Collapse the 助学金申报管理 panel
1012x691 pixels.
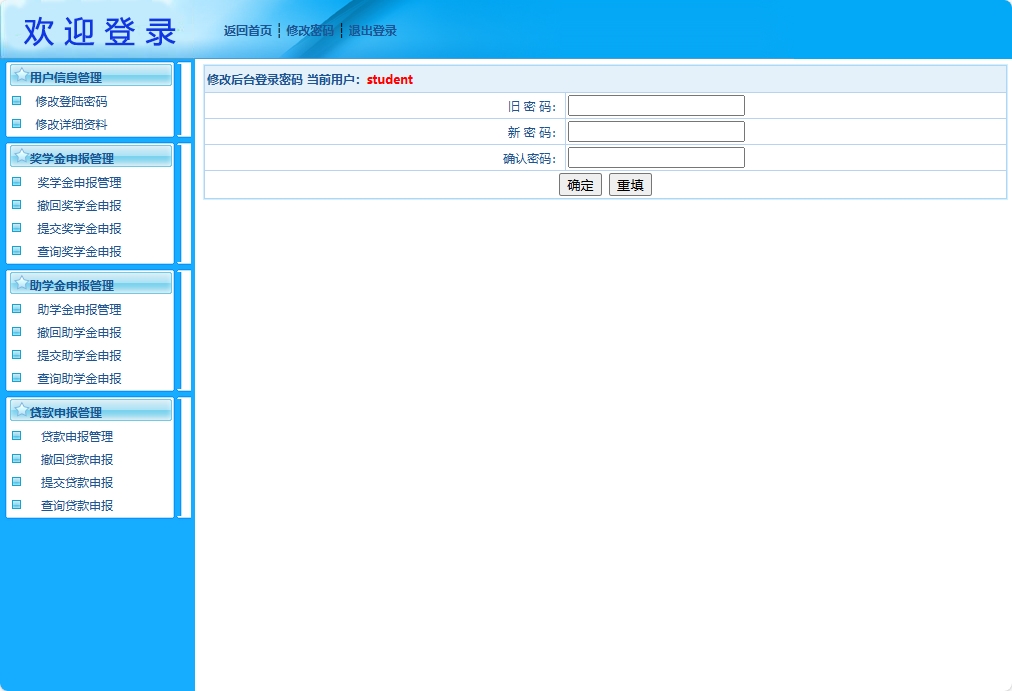tap(185, 330)
